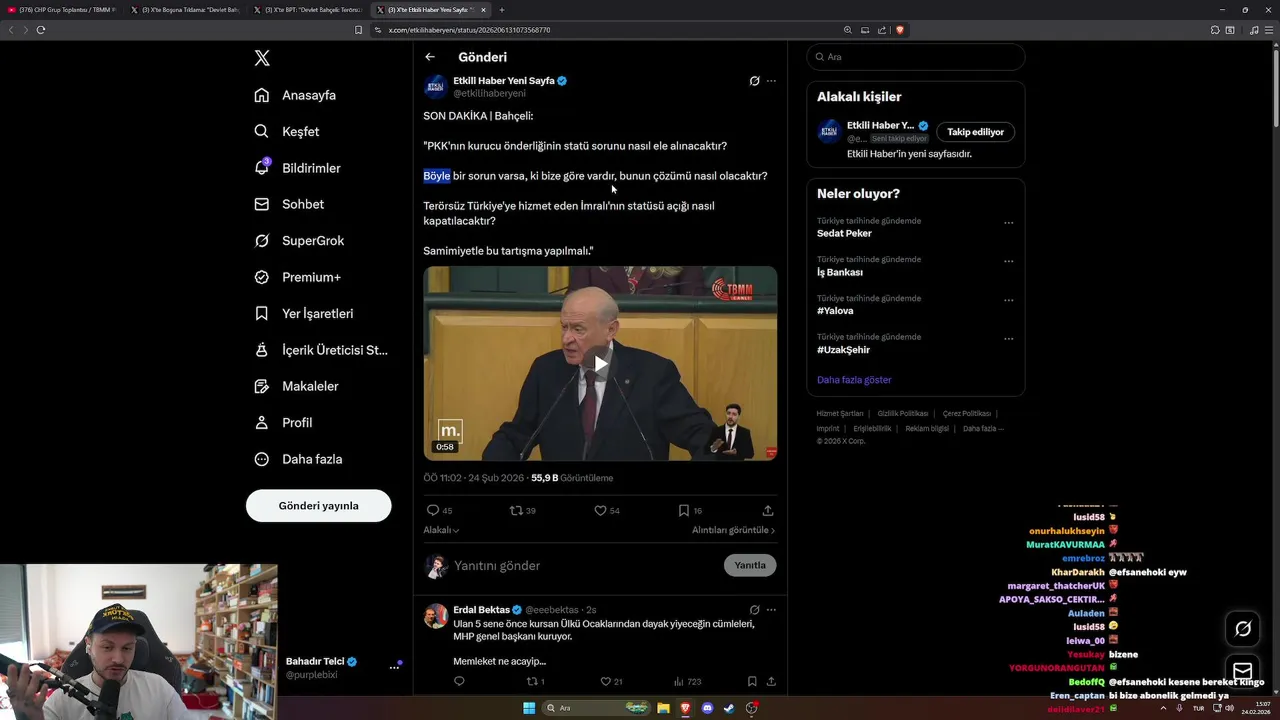Share Erdal Bektas reply
1280x720 pixels.
(771, 682)
